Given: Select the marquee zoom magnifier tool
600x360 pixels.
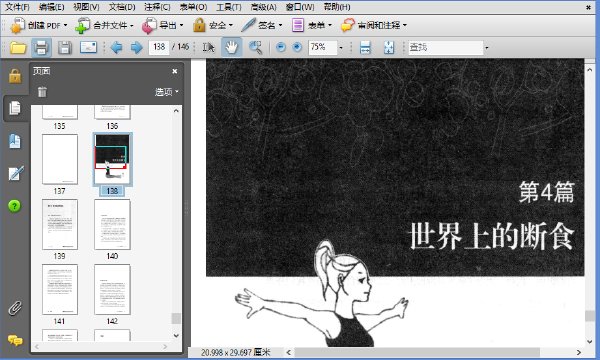Looking at the screenshot, I should (x=256, y=47).
